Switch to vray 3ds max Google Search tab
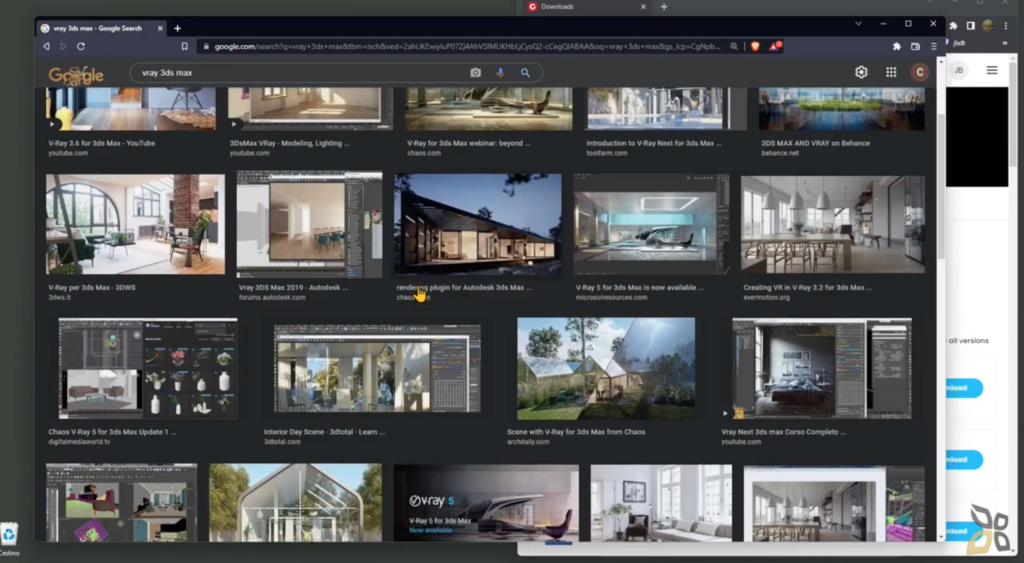 98,28
